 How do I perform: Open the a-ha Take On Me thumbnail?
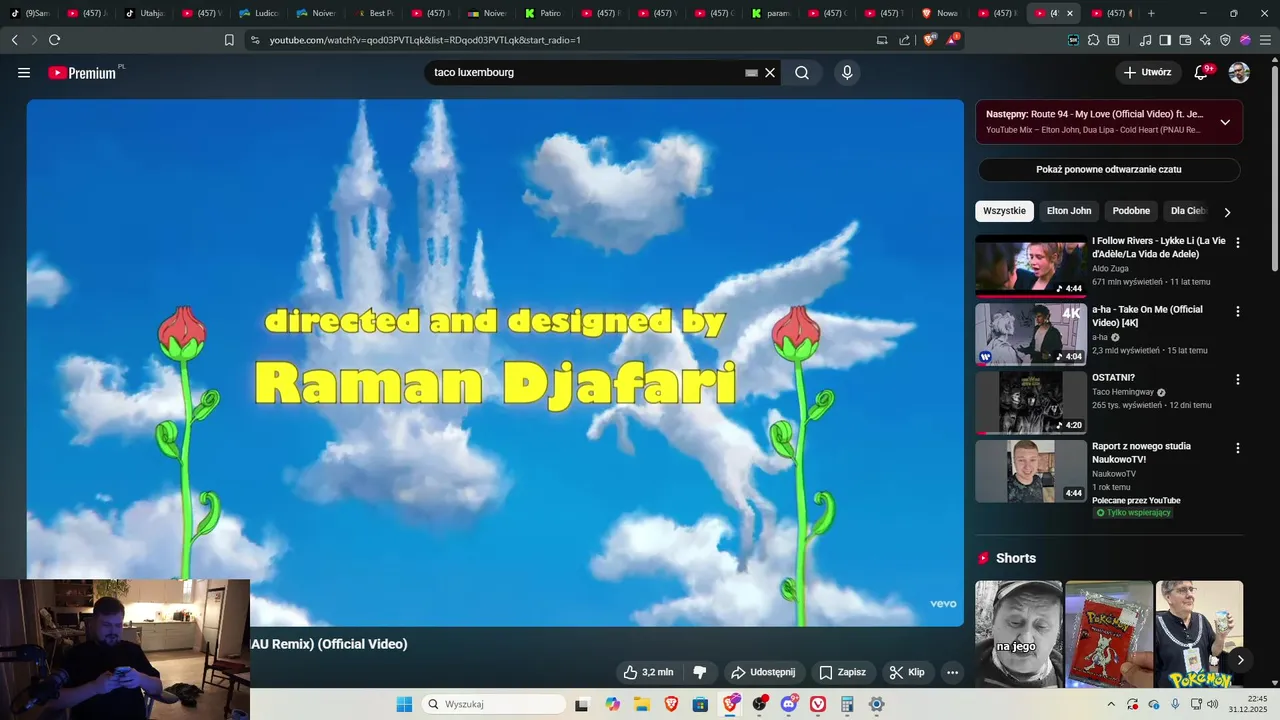point(1031,334)
